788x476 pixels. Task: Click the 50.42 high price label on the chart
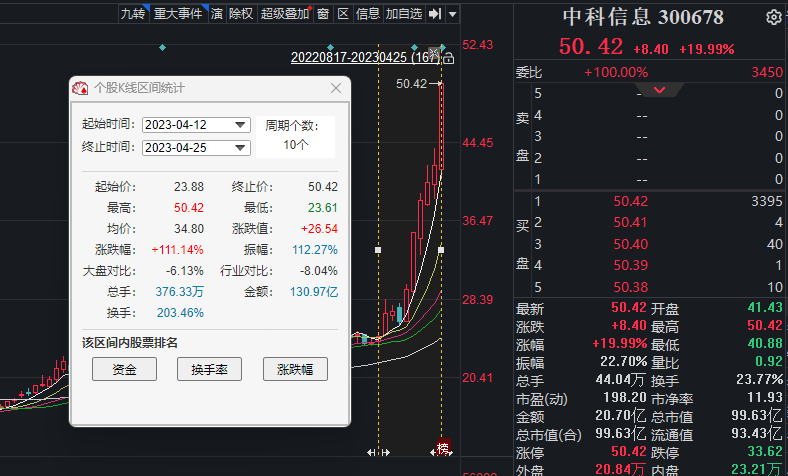point(411,83)
